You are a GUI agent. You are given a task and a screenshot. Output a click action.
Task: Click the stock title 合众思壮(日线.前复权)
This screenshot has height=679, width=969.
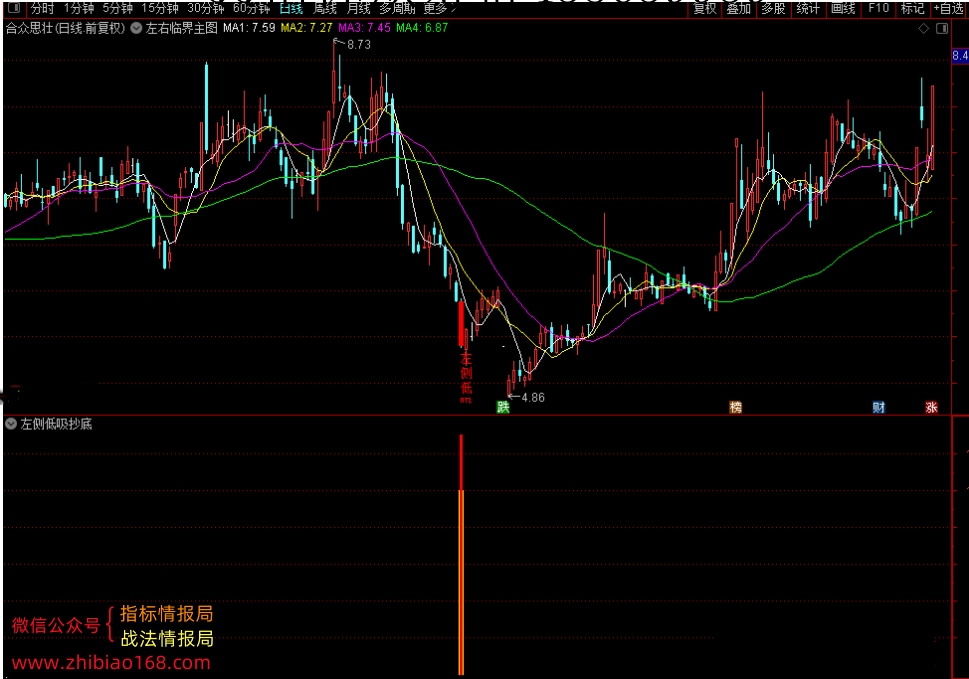tap(66, 28)
